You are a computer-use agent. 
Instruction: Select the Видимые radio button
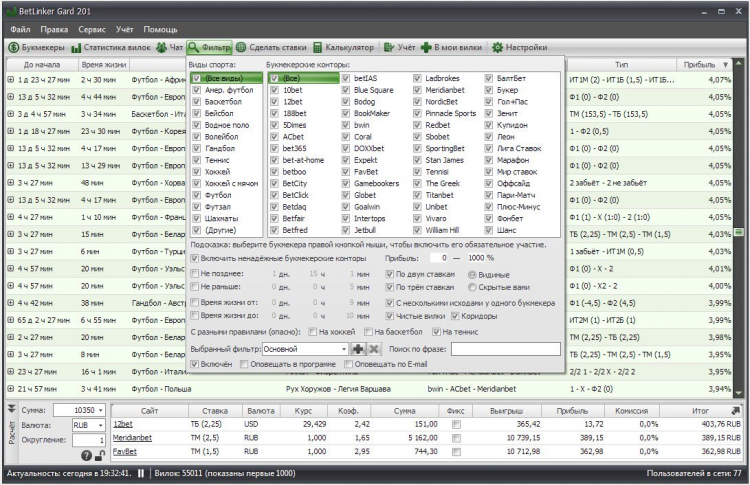[x=472, y=275]
